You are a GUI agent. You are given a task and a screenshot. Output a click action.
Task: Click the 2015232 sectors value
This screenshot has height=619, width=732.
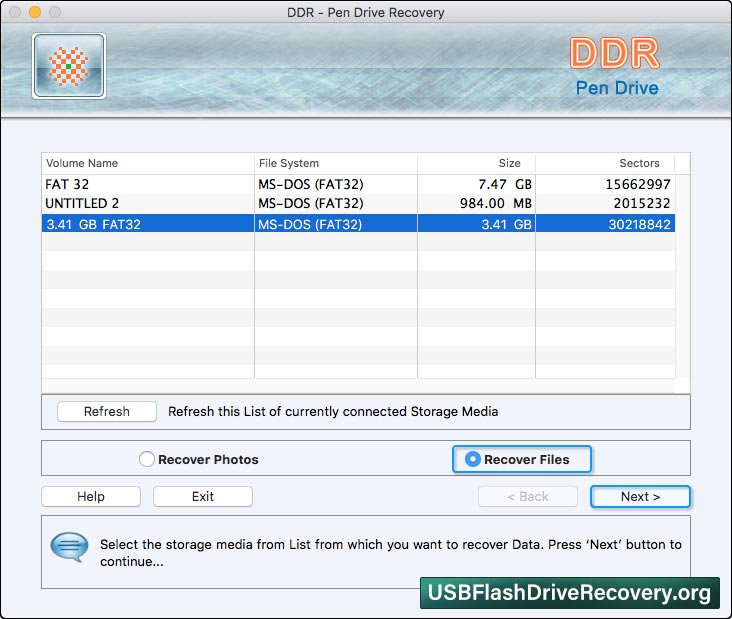641,203
